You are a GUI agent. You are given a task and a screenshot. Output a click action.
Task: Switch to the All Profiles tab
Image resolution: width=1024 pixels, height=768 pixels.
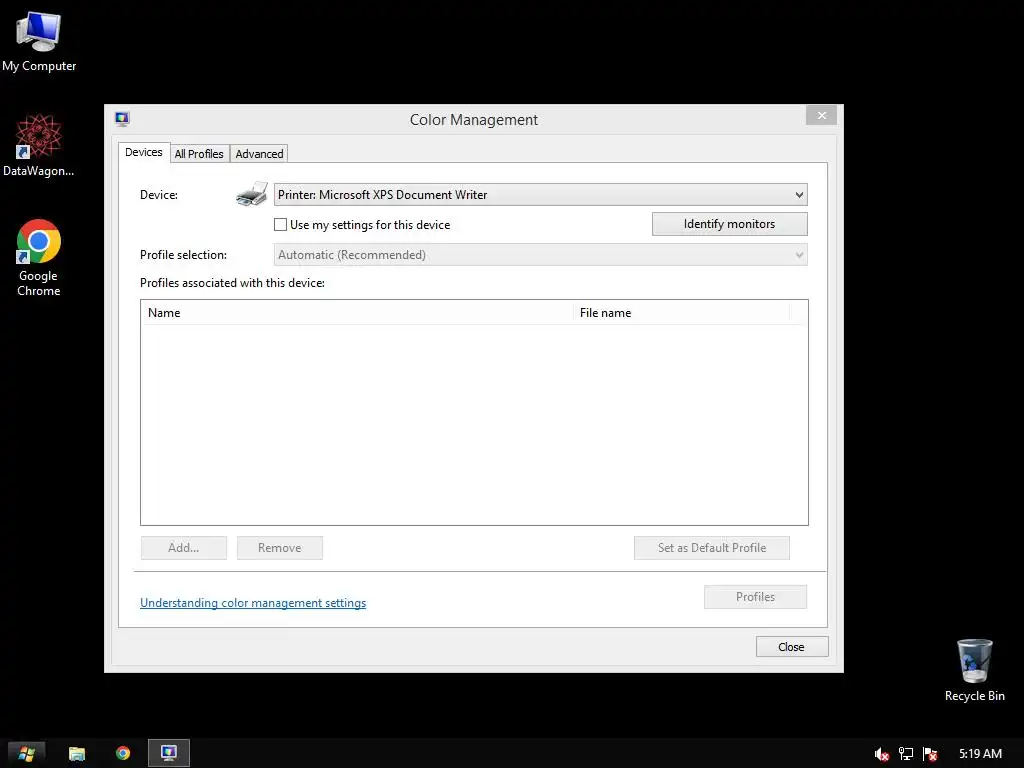click(199, 153)
